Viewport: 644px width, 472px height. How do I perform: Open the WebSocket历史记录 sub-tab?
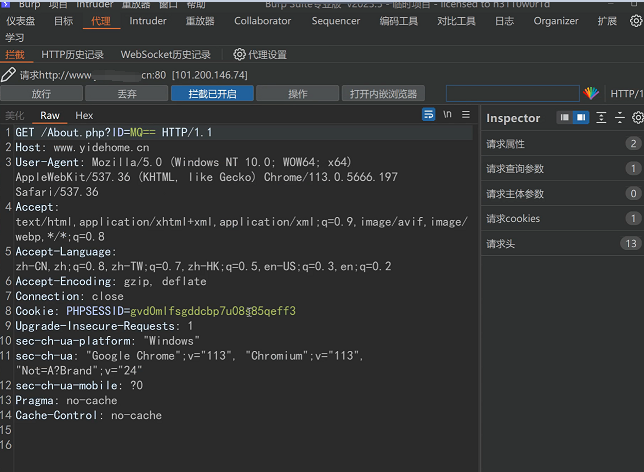pyautogui.click(x=166, y=54)
